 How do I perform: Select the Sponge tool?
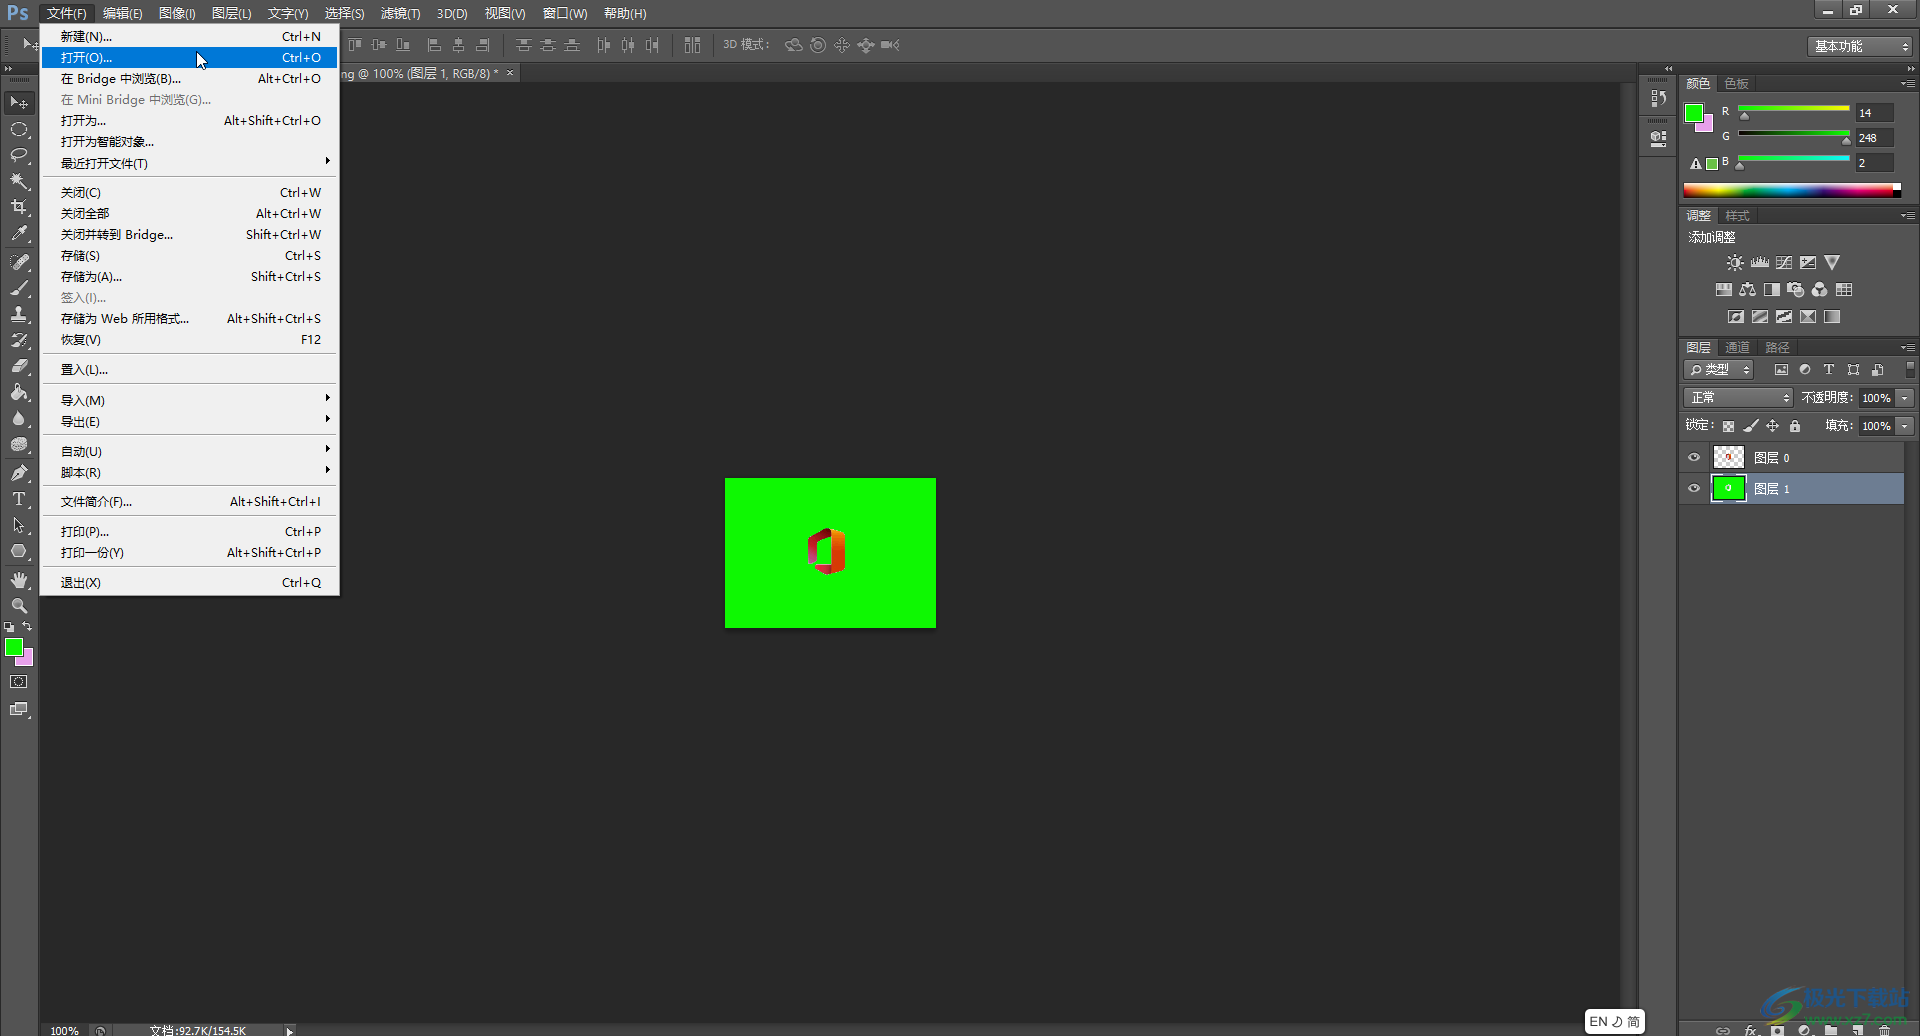19,444
